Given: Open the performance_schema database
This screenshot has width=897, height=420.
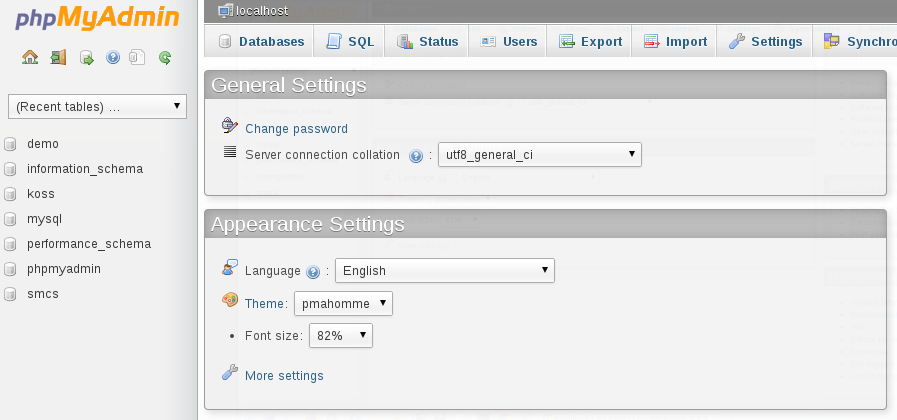Looking at the screenshot, I should tap(89, 244).
